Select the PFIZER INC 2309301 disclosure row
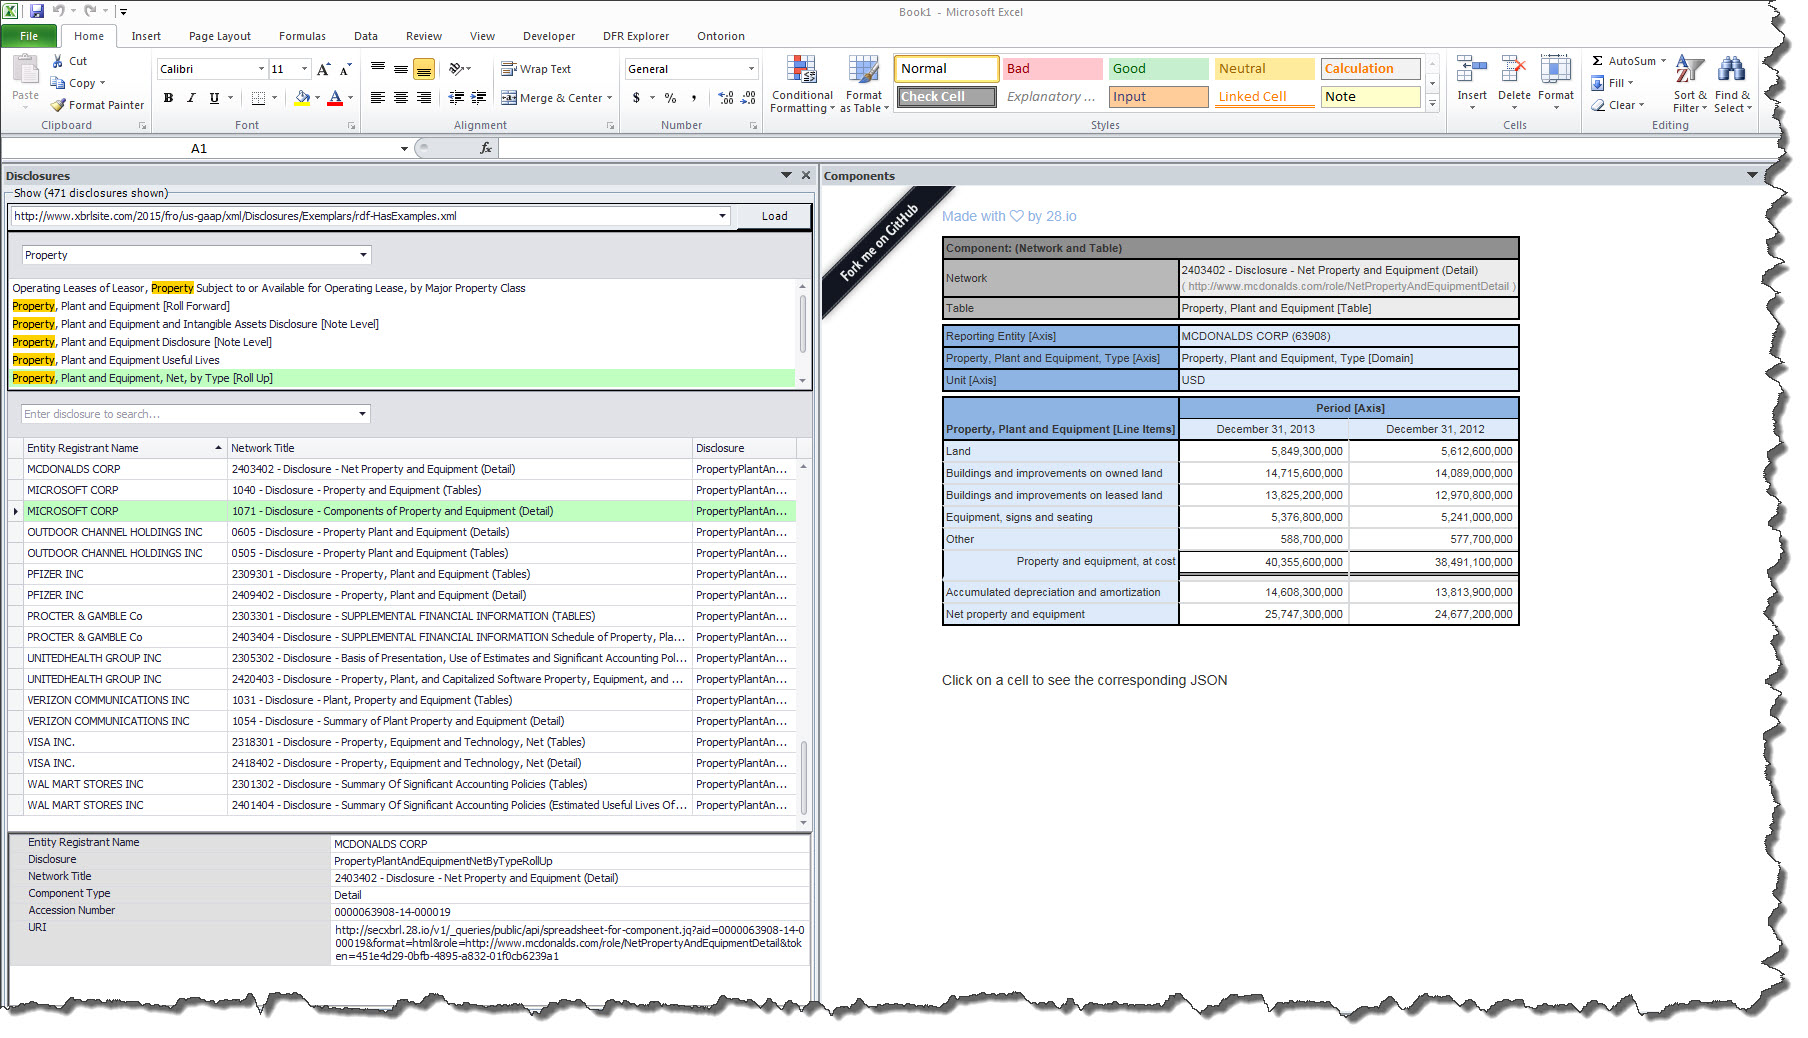Viewport: 1808px width, 1038px height. click(402, 574)
